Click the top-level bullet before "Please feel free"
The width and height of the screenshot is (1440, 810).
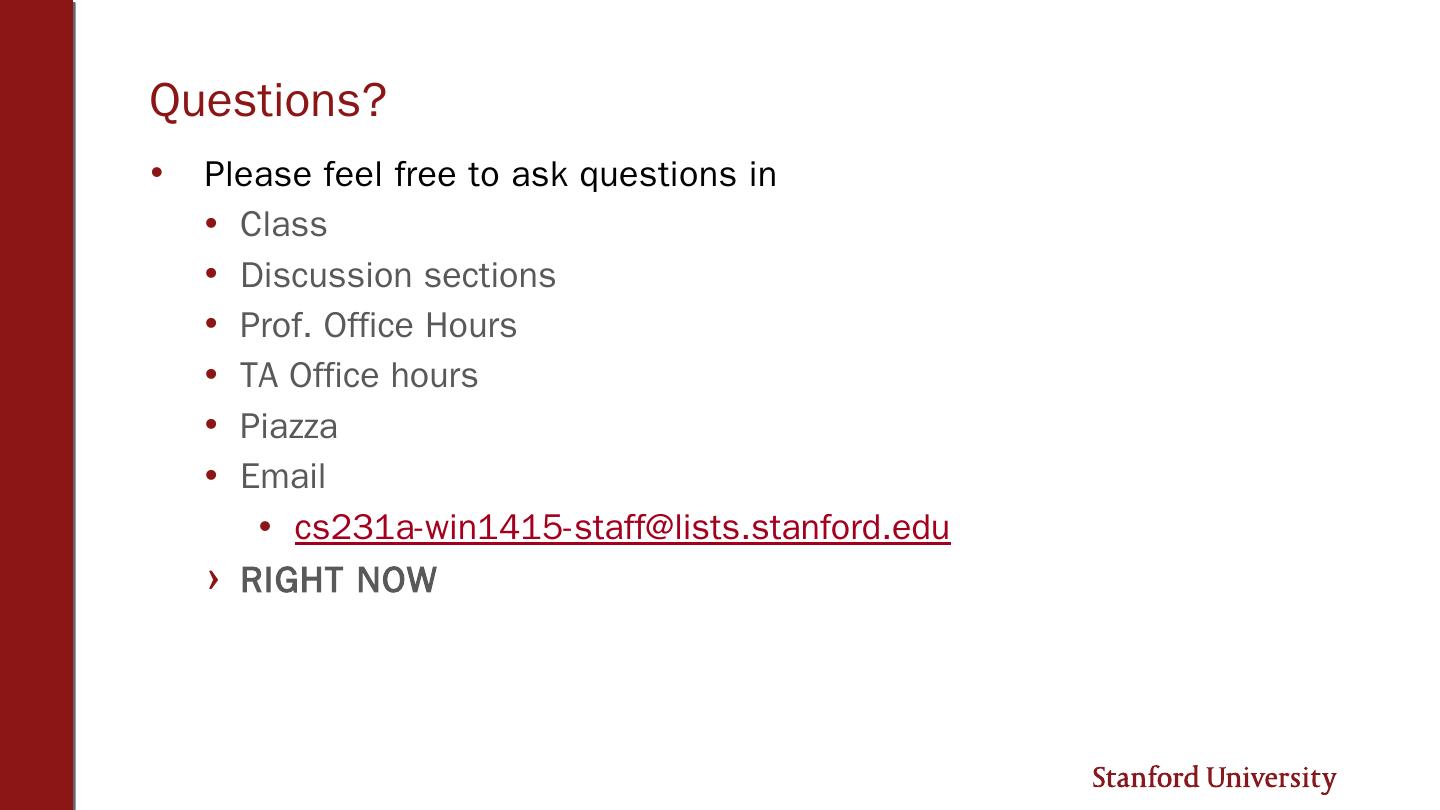tap(157, 172)
